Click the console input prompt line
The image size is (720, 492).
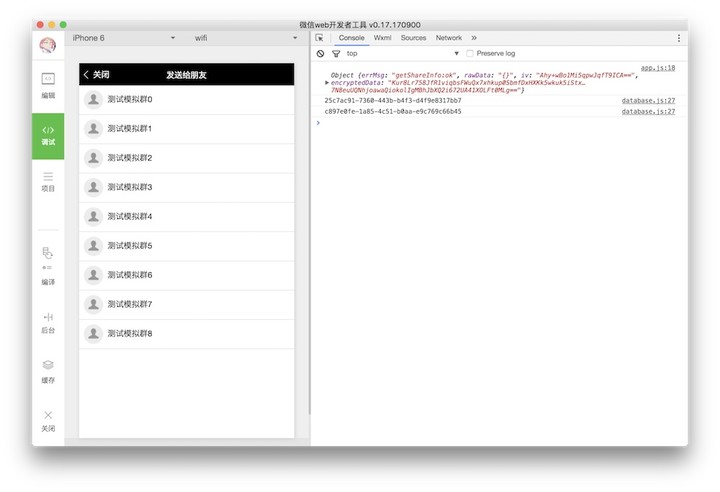[x=500, y=123]
